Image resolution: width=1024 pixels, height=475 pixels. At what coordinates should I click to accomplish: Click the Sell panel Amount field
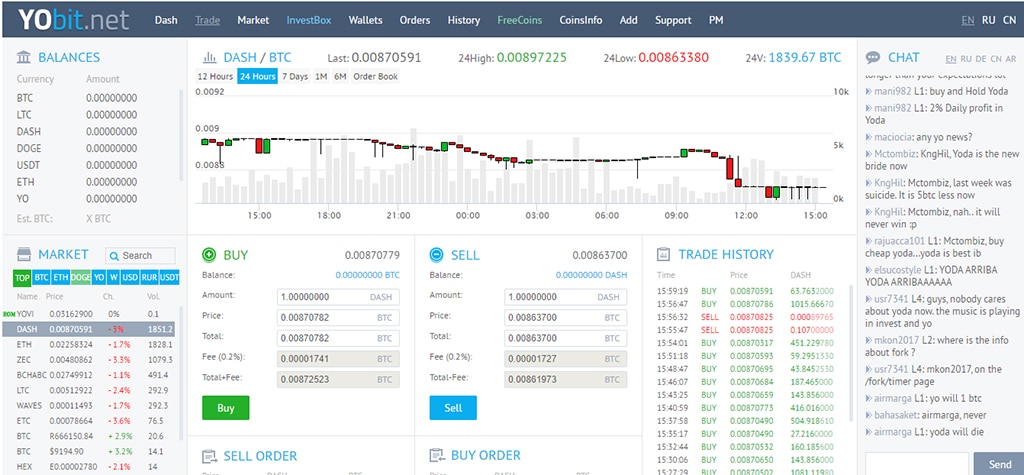tap(566, 297)
